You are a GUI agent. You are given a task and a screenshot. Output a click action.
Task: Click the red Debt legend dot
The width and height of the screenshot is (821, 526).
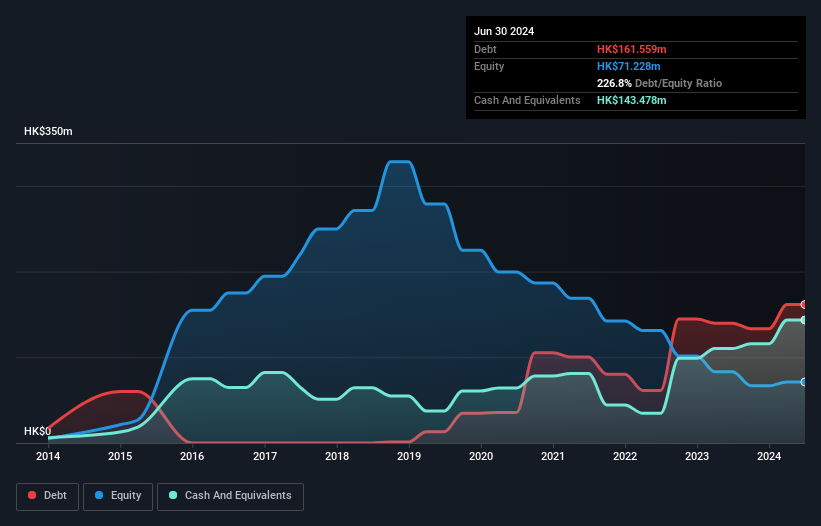coord(33,496)
